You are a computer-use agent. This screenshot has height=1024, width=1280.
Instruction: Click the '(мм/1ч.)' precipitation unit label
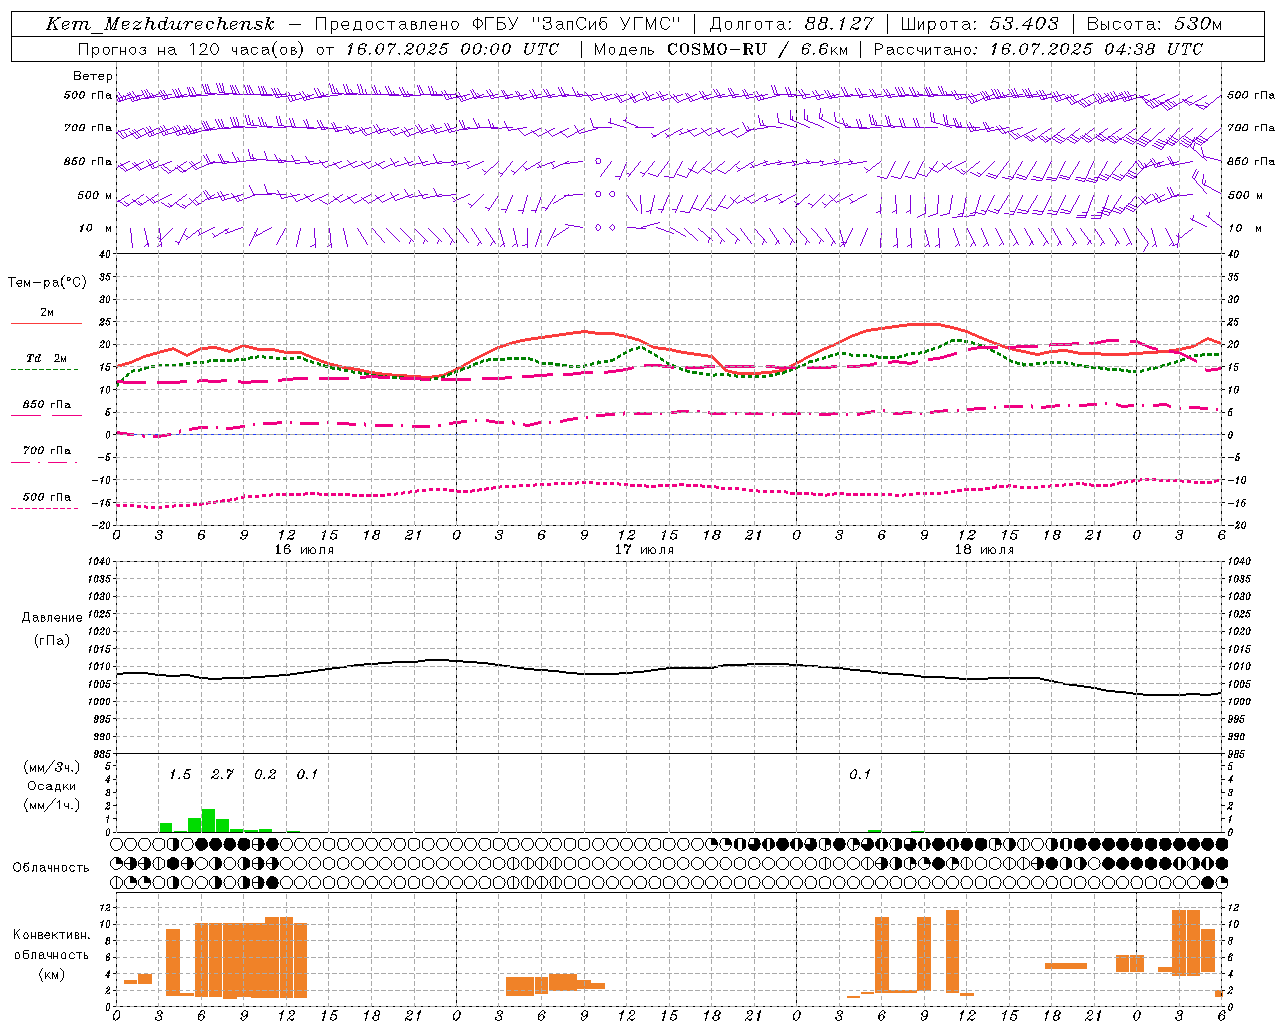point(51,804)
